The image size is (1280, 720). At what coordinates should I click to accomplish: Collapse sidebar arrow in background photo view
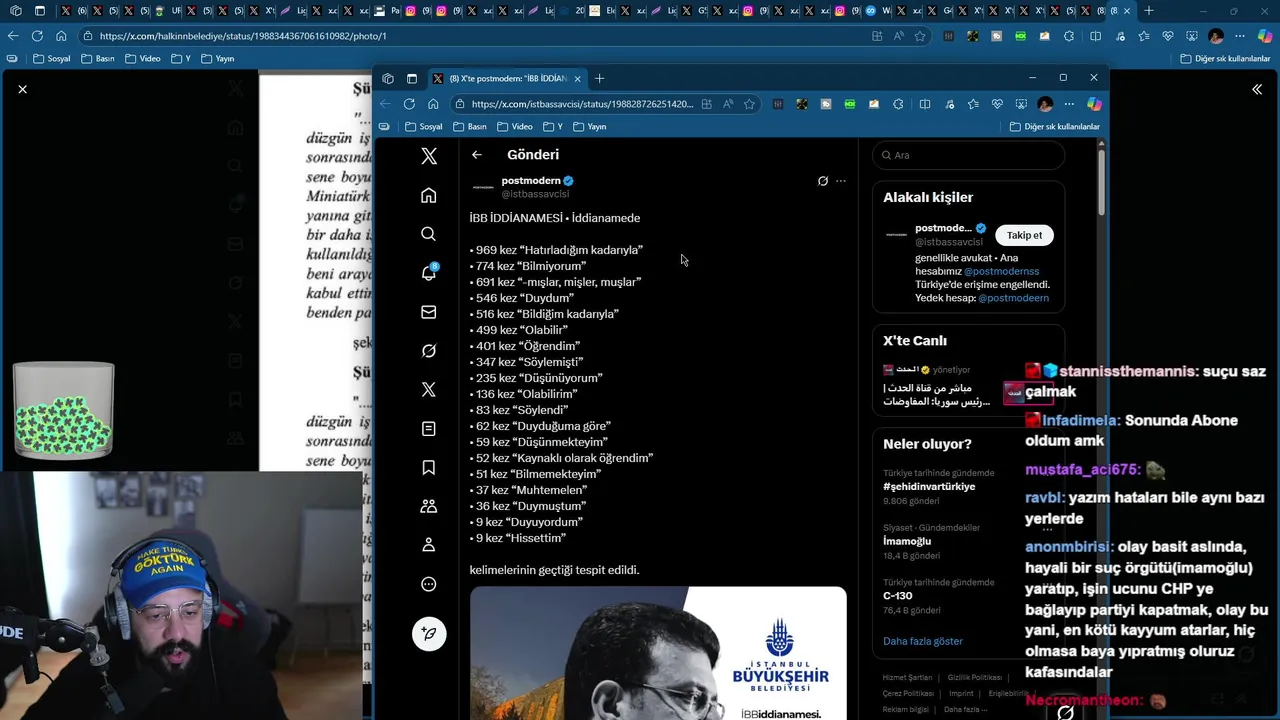tap(1257, 89)
